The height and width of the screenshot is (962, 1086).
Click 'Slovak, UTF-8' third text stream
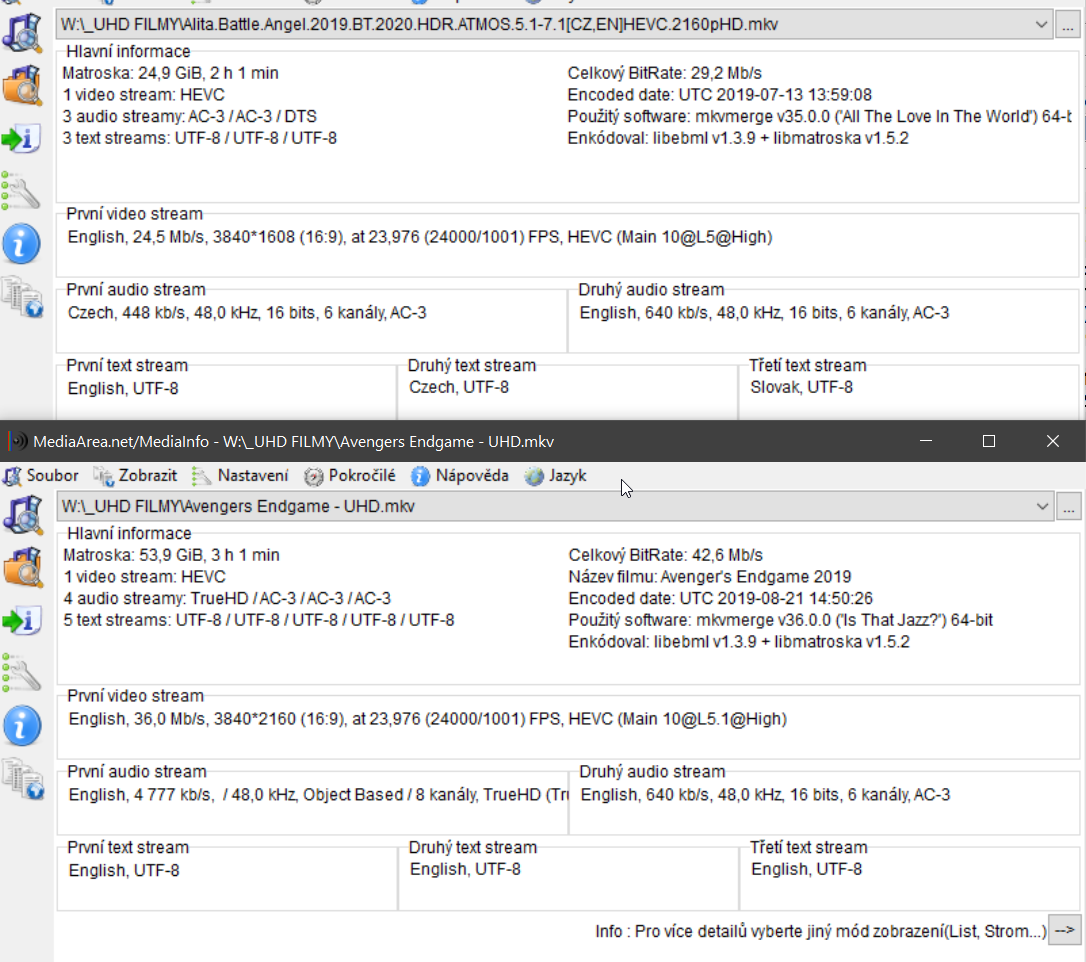pos(802,386)
